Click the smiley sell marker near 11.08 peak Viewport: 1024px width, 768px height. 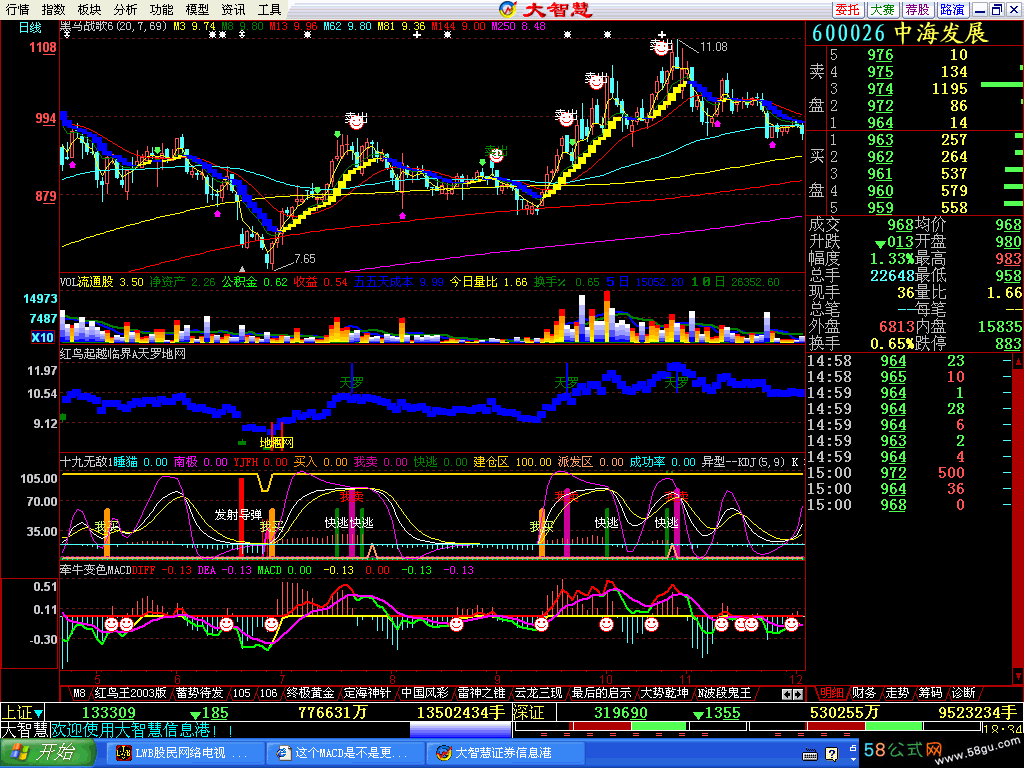click(x=661, y=46)
